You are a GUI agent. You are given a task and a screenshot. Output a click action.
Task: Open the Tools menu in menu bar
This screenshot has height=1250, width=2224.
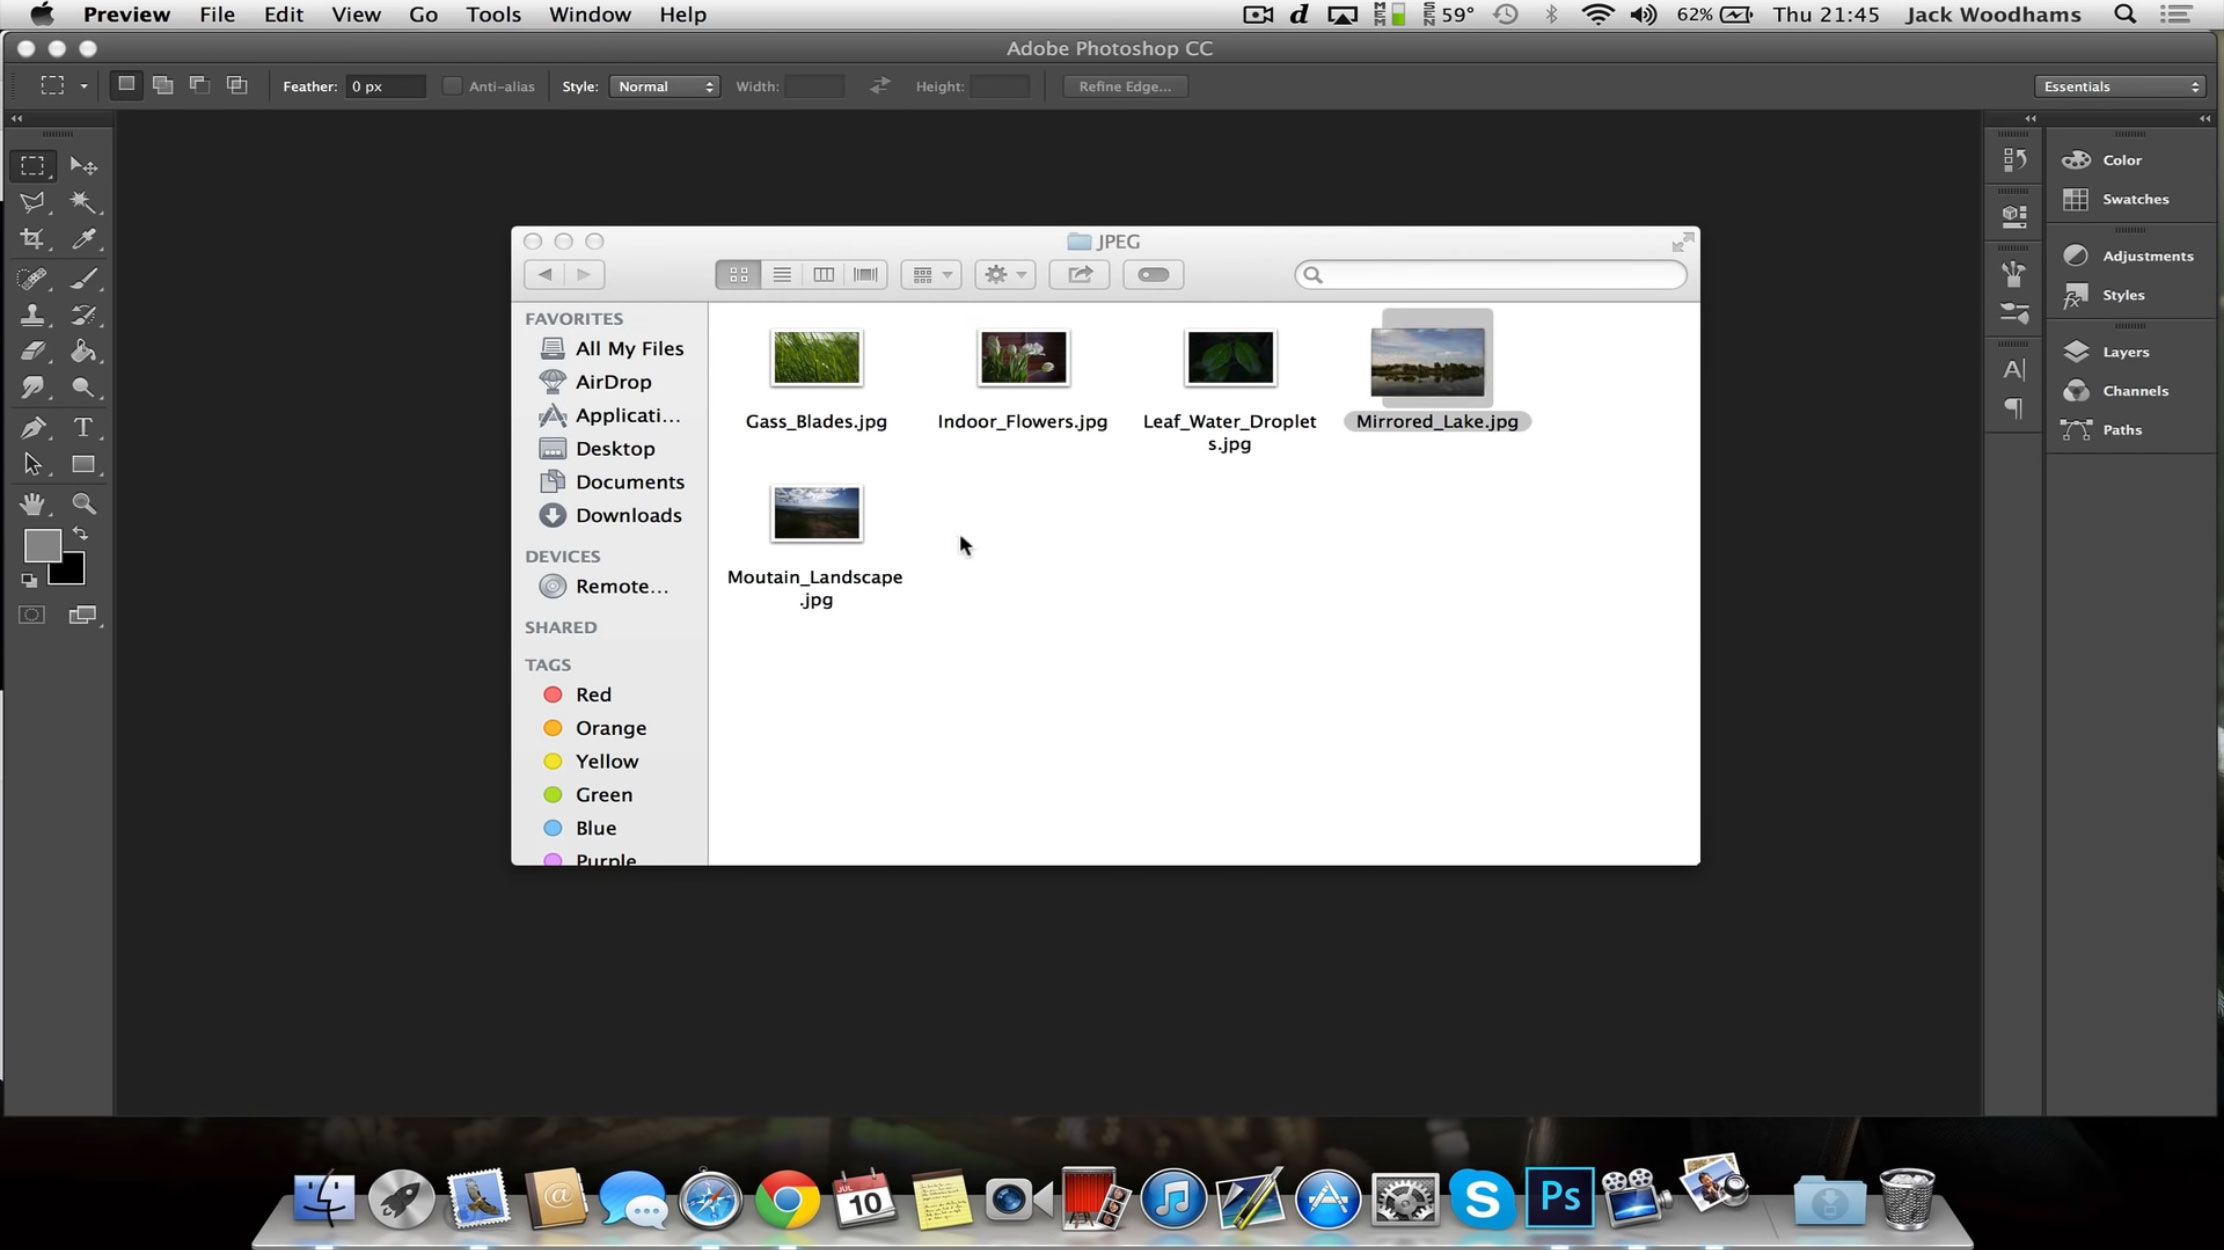[x=492, y=14]
